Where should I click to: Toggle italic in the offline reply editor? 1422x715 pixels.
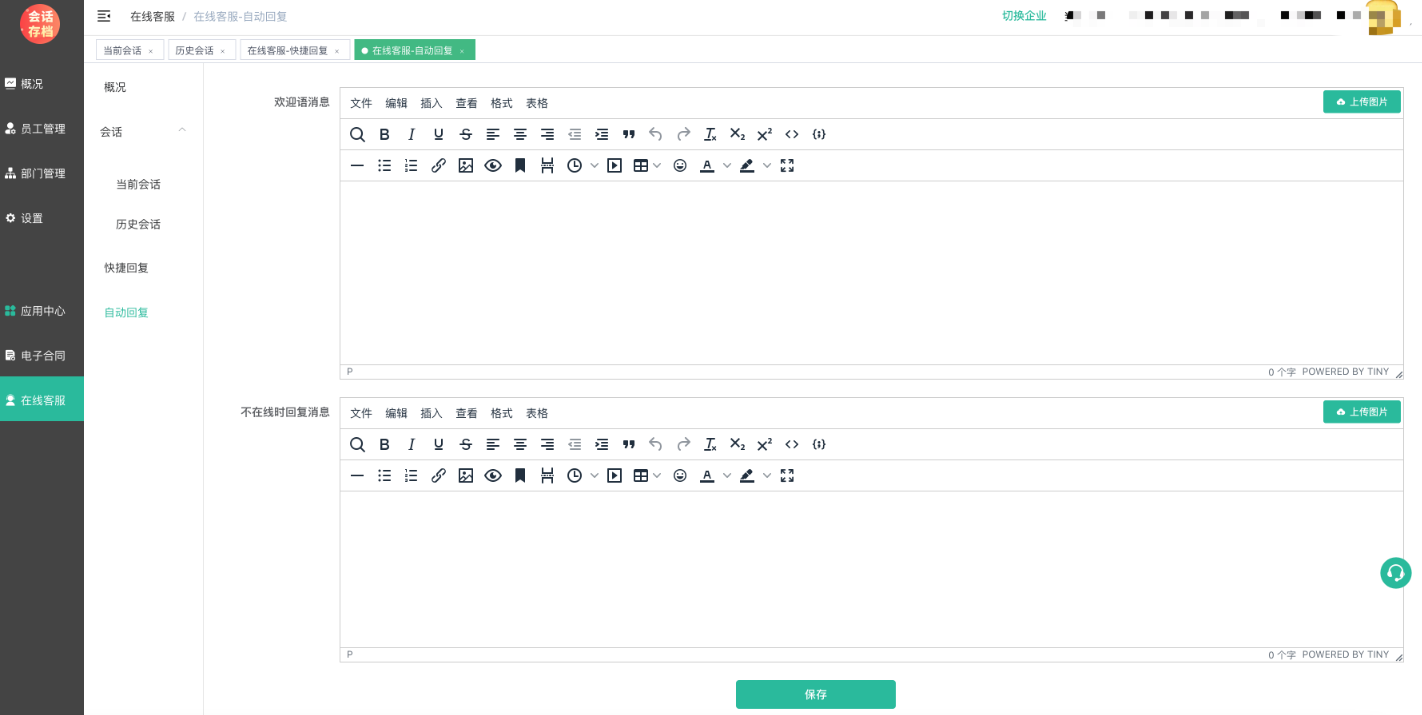click(411, 445)
